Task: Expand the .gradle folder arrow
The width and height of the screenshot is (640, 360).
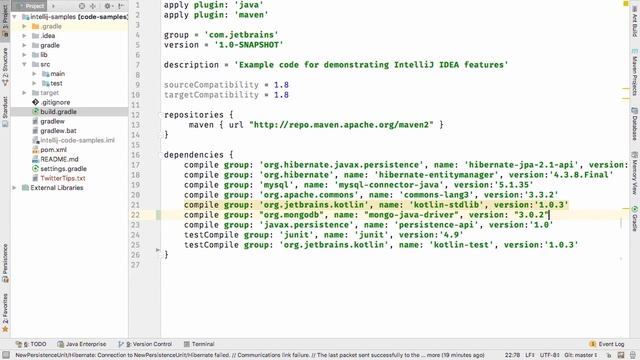Action: click(24, 26)
